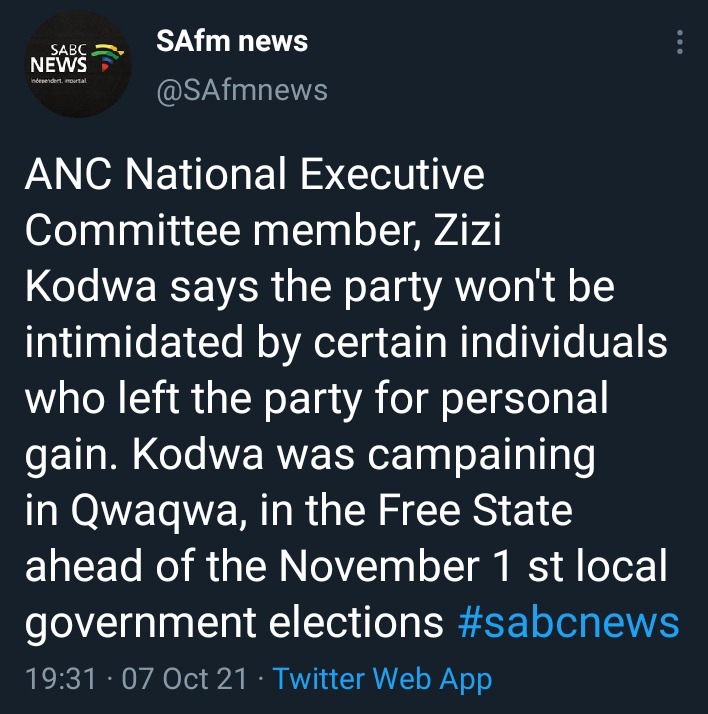Click the word 'campaining' in the tweet
This screenshot has height=714, width=708.
click(x=481, y=456)
